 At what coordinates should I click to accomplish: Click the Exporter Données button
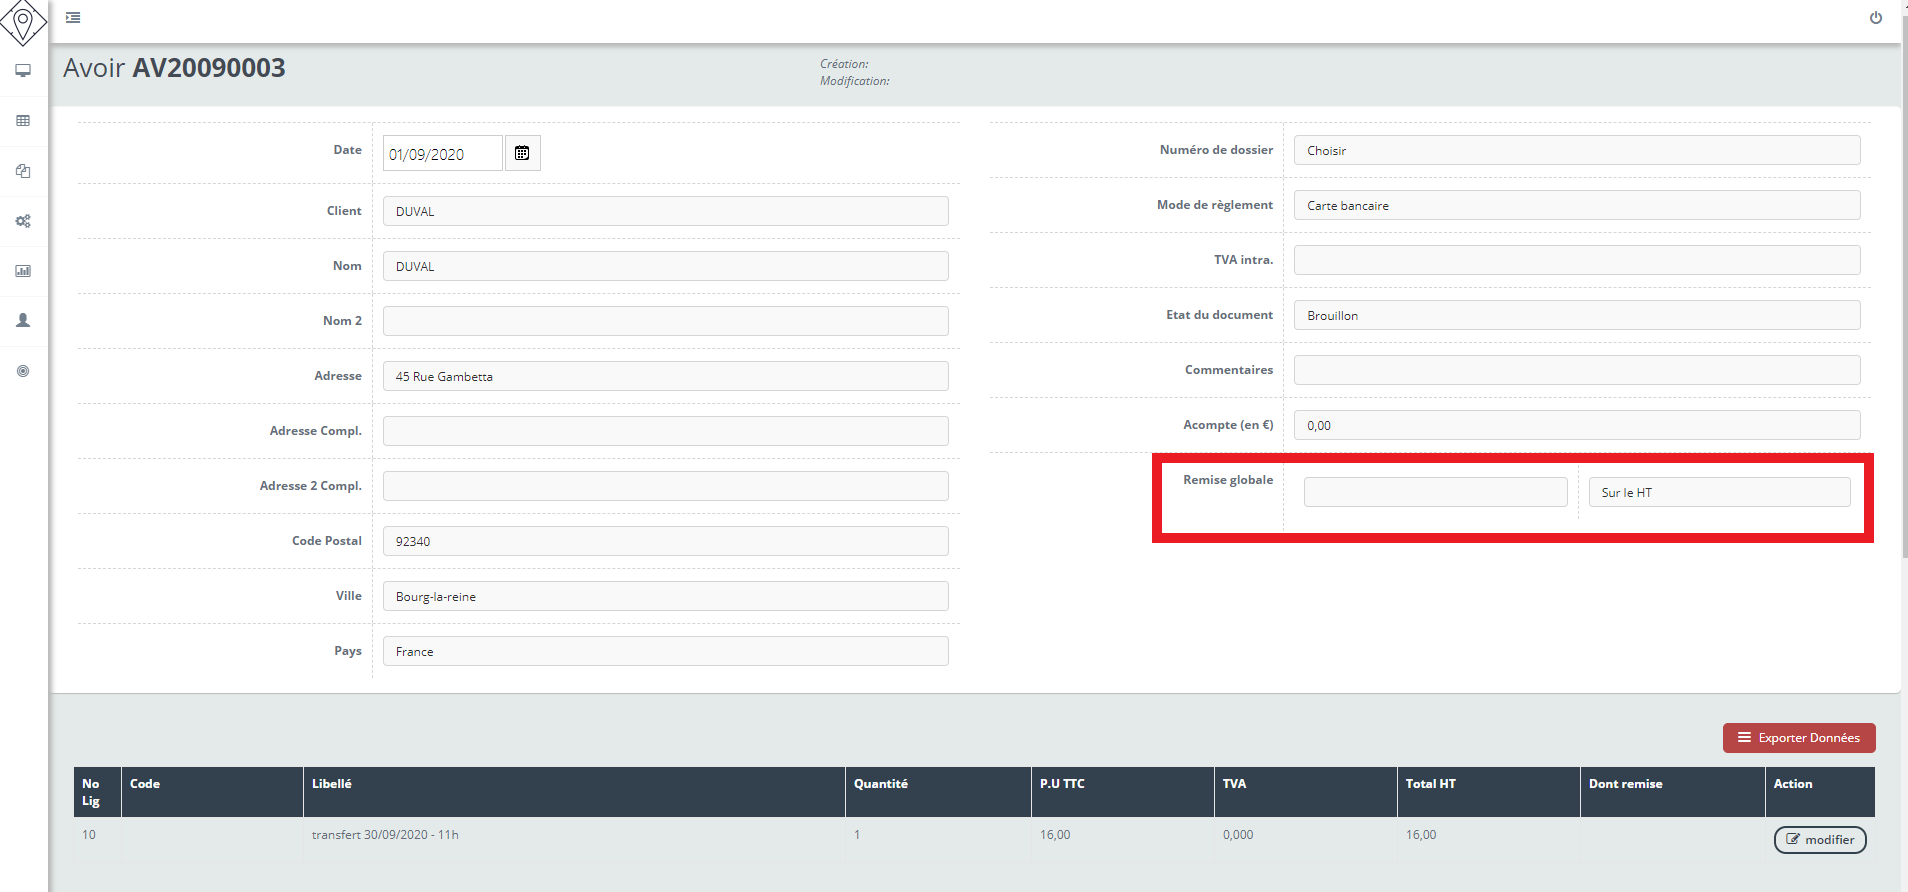click(1798, 738)
